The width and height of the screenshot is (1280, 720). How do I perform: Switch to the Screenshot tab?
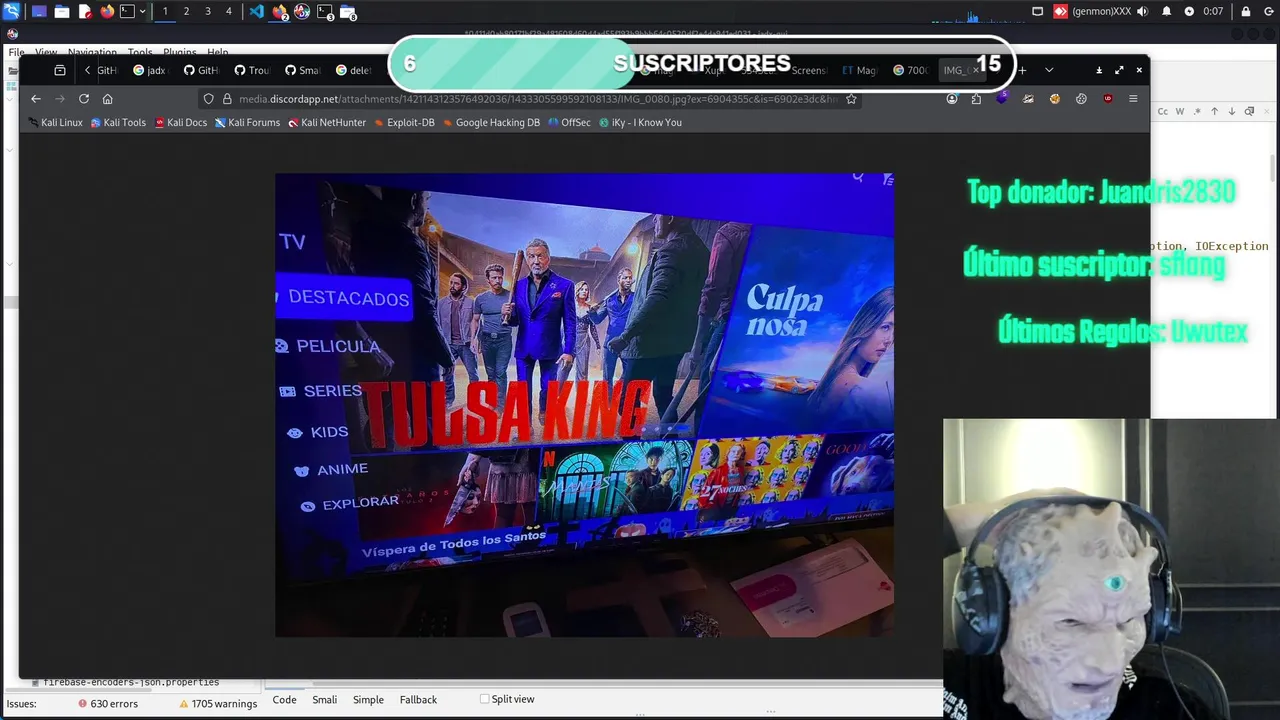click(x=808, y=70)
